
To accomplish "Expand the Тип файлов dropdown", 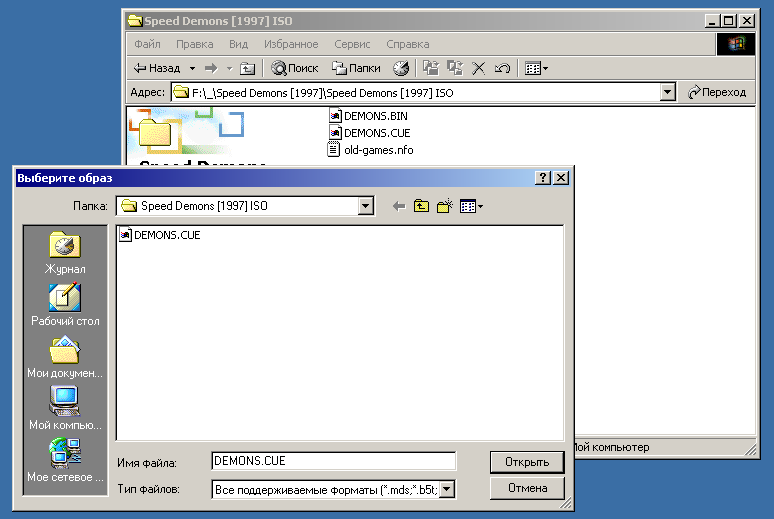I will click(447, 489).
